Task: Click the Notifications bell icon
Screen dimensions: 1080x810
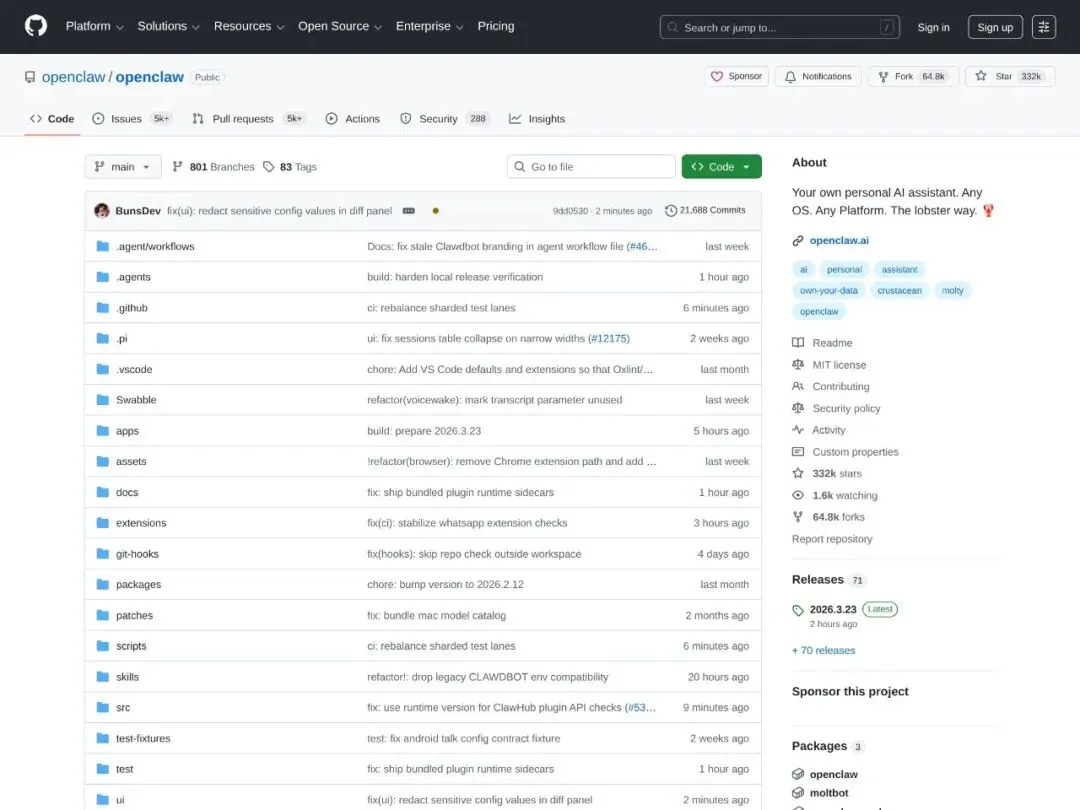Action: [790, 76]
